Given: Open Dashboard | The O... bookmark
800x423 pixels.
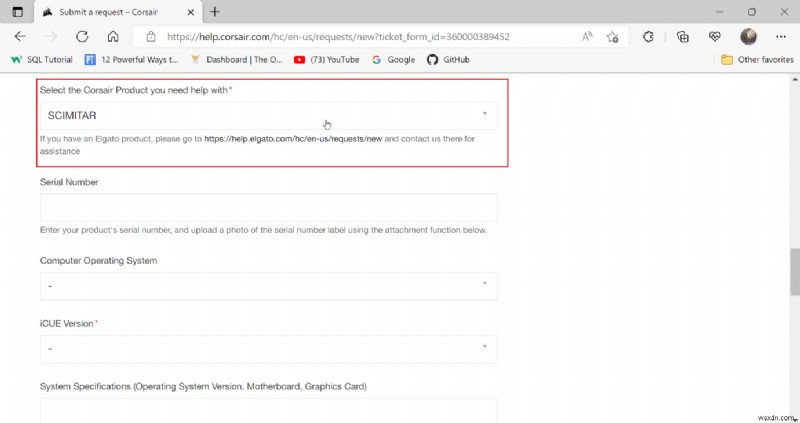Looking at the screenshot, I should point(236,60).
